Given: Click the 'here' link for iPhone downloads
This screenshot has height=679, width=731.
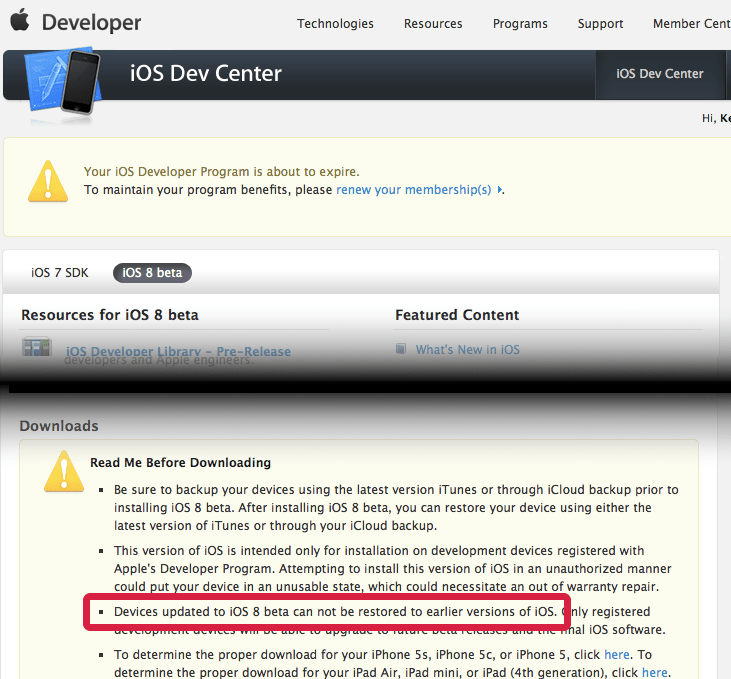Looking at the screenshot, I should 617,655.
